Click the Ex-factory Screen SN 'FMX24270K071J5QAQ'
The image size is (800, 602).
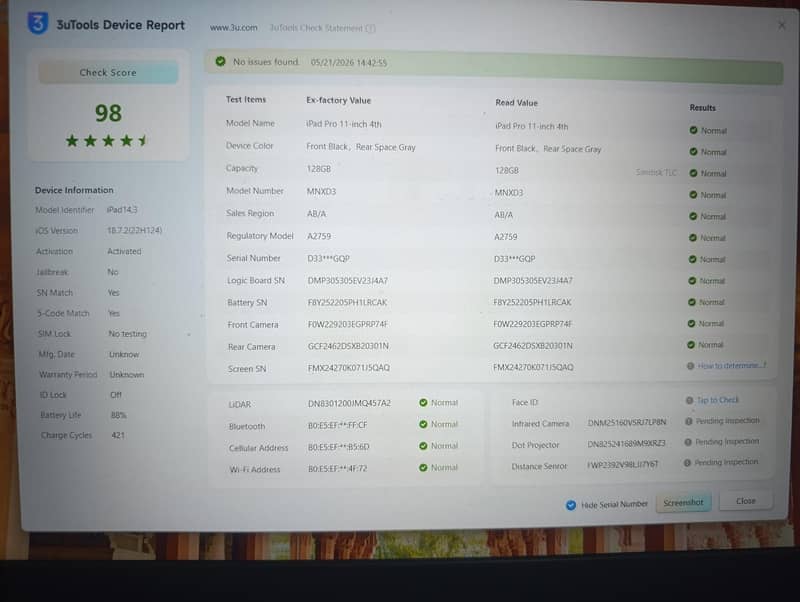point(348,368)
